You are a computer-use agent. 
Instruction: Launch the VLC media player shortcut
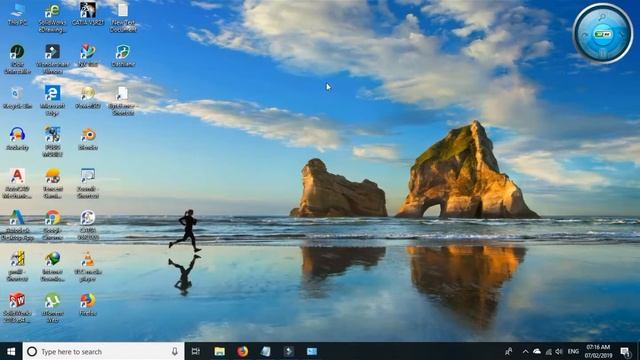coord(88,267)
